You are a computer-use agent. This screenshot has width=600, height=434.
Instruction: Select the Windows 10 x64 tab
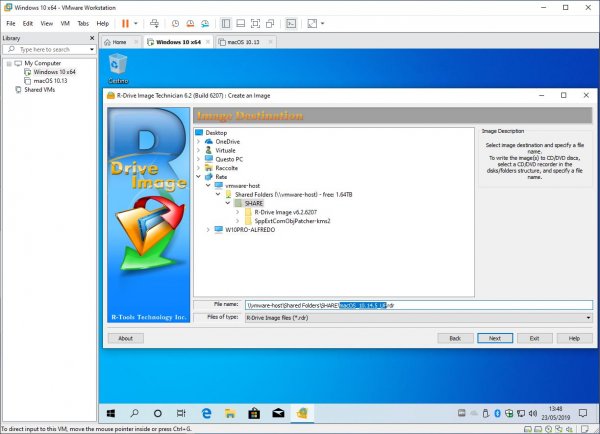tap(178, 42)
